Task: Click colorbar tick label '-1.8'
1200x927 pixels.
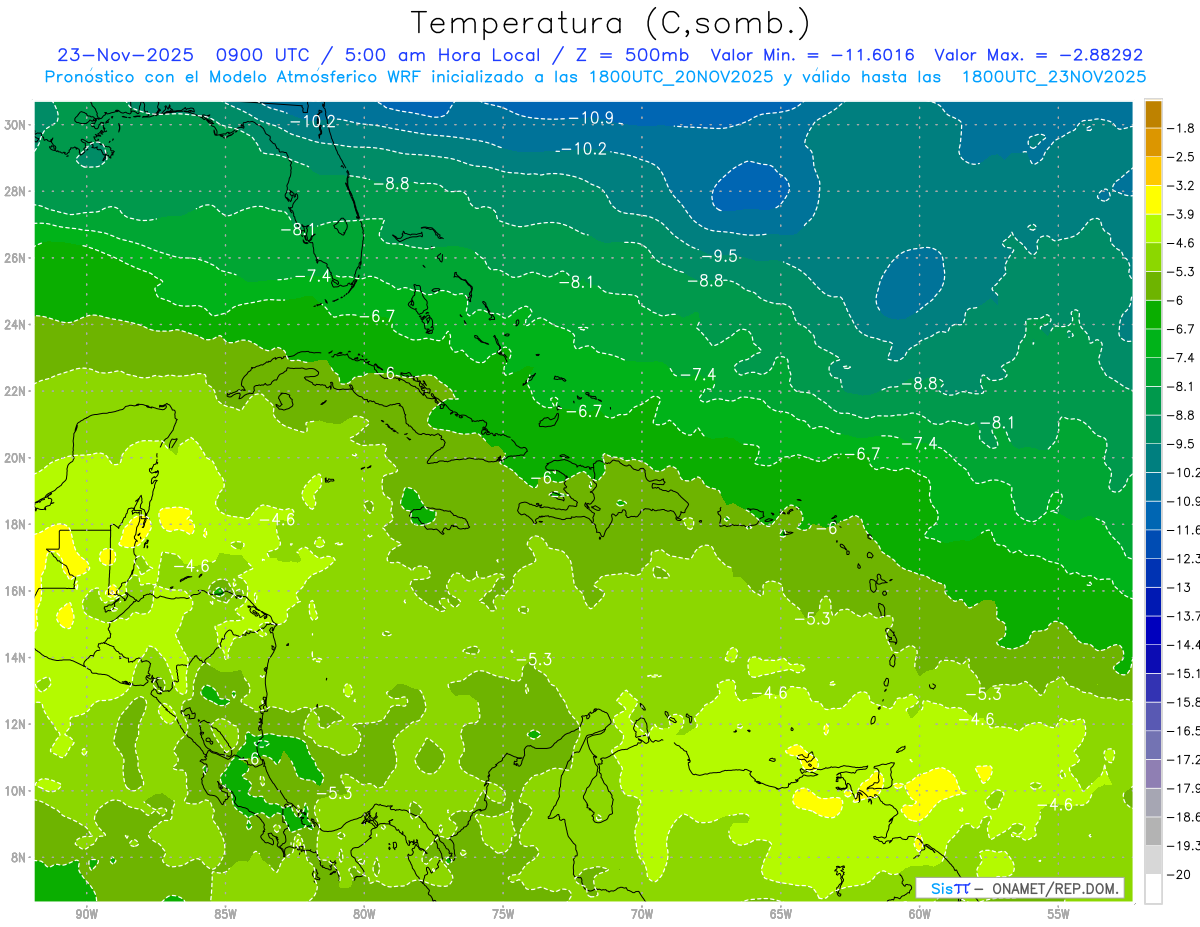Action: [x=1181, y=128]
